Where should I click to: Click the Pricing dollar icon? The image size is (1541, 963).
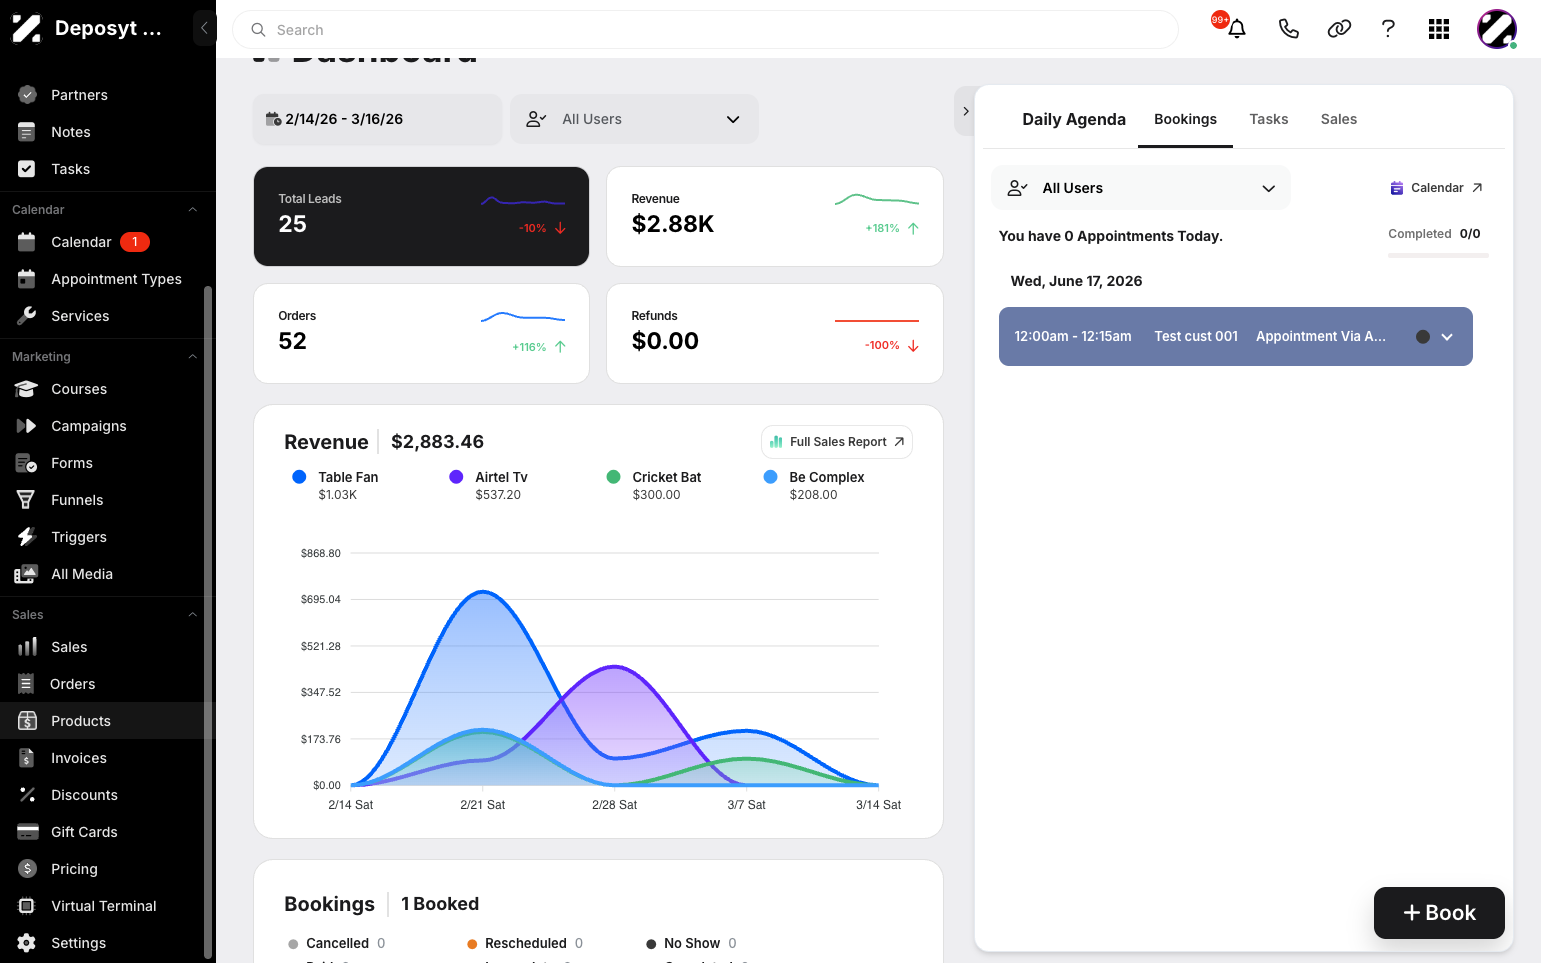pos(27,869)
